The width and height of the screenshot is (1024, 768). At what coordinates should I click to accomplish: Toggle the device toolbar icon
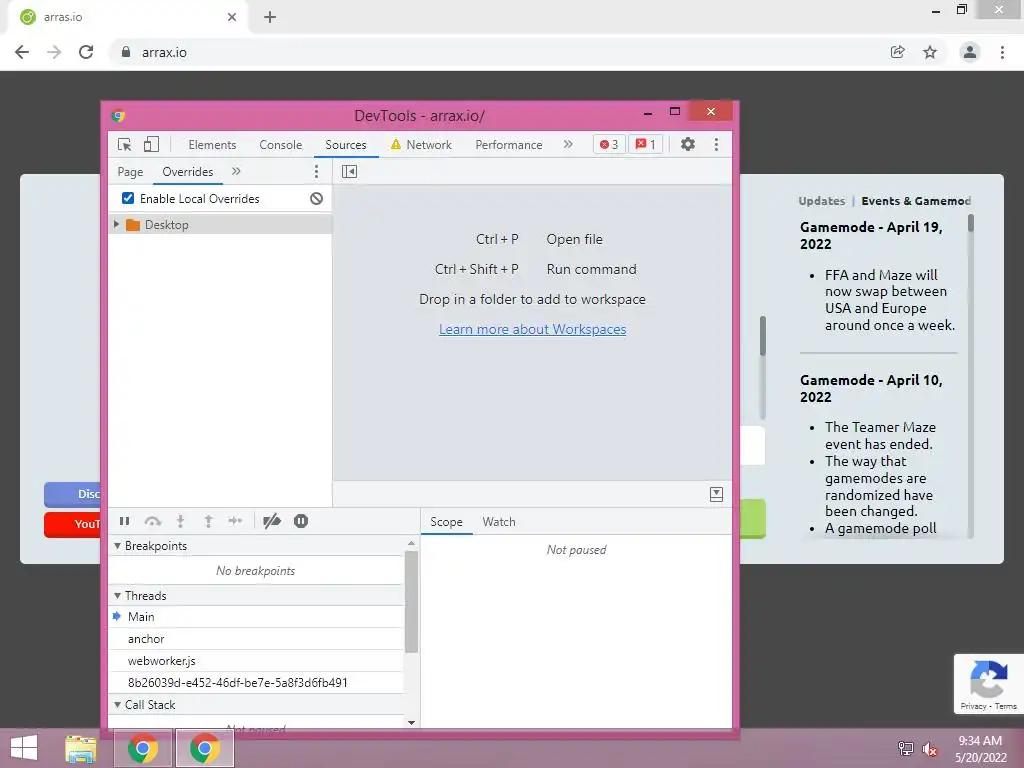tap(151, 144)
